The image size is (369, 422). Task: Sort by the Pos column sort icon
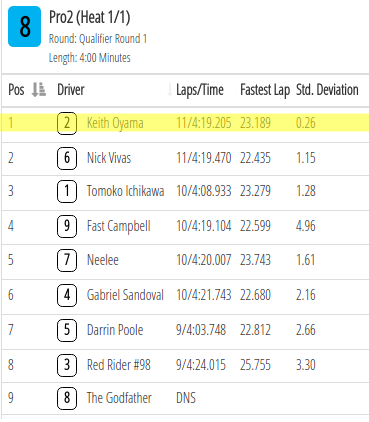pos(38,90)
